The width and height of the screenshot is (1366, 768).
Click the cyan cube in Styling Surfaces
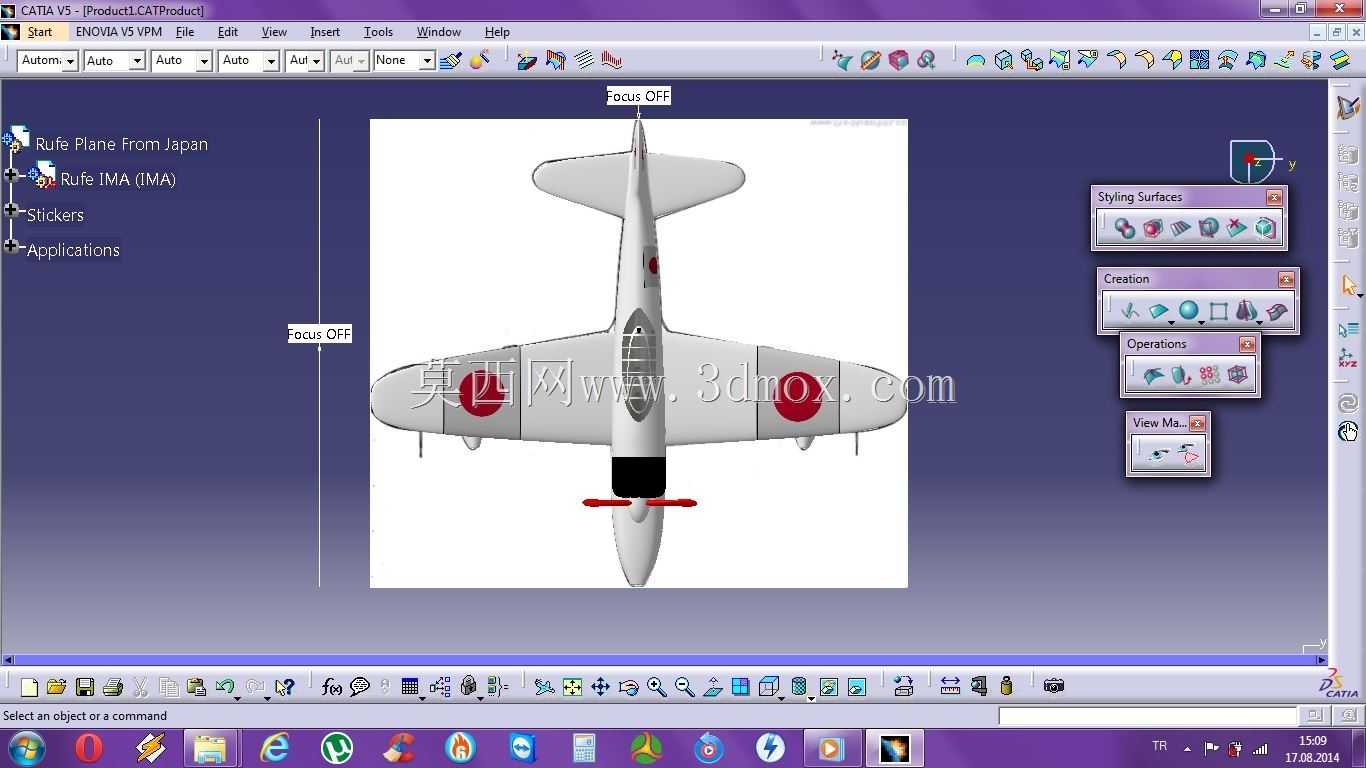pos(1265,228)
